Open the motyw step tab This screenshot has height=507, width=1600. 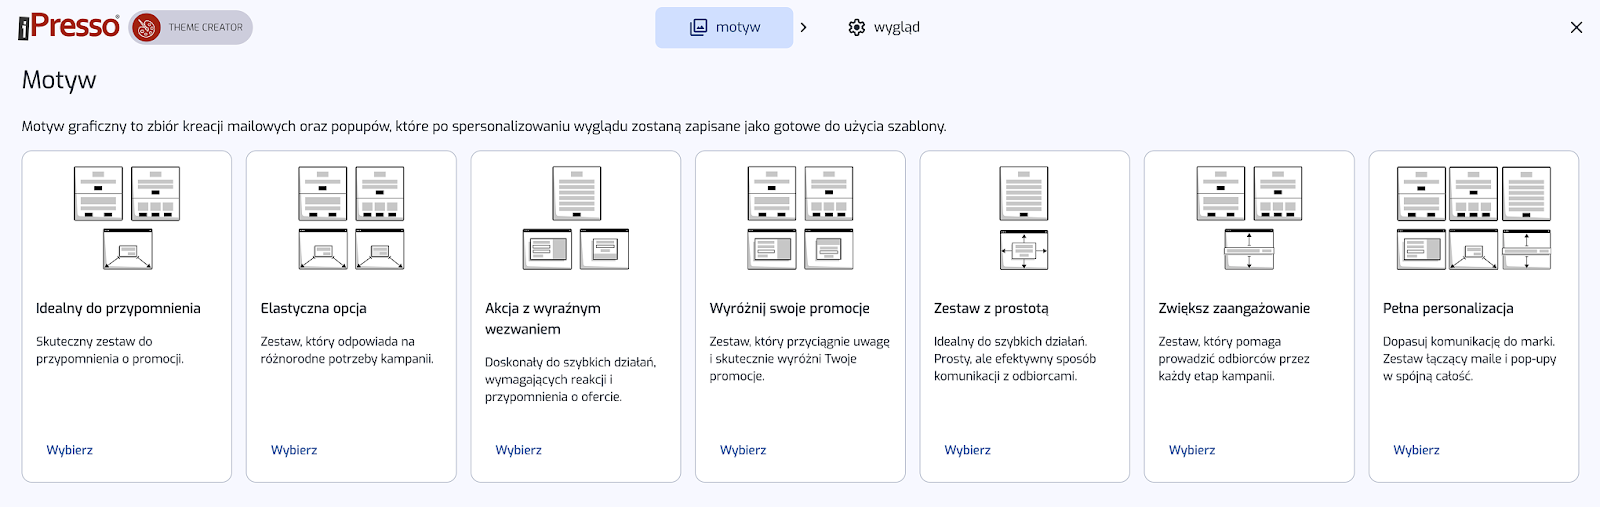[724, 27]
